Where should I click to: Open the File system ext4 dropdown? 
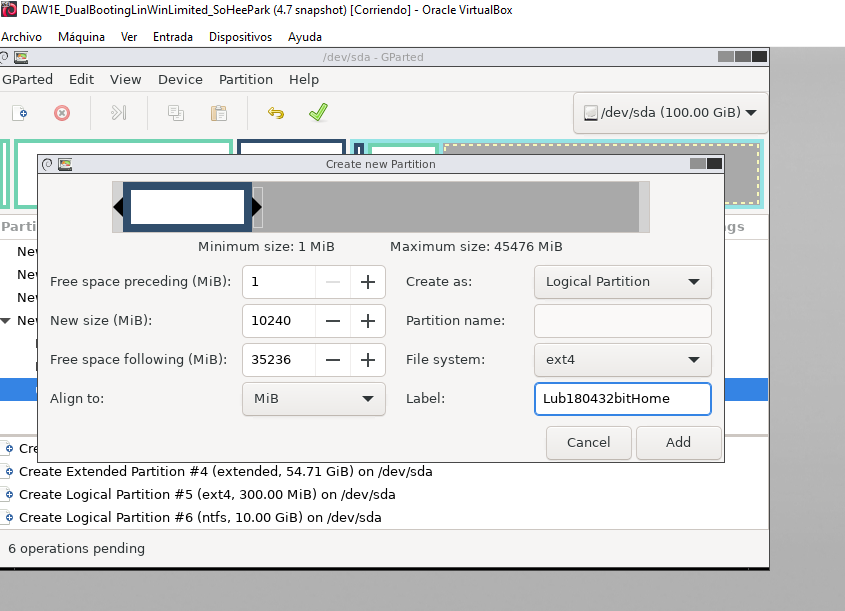(x=622, y=359)
